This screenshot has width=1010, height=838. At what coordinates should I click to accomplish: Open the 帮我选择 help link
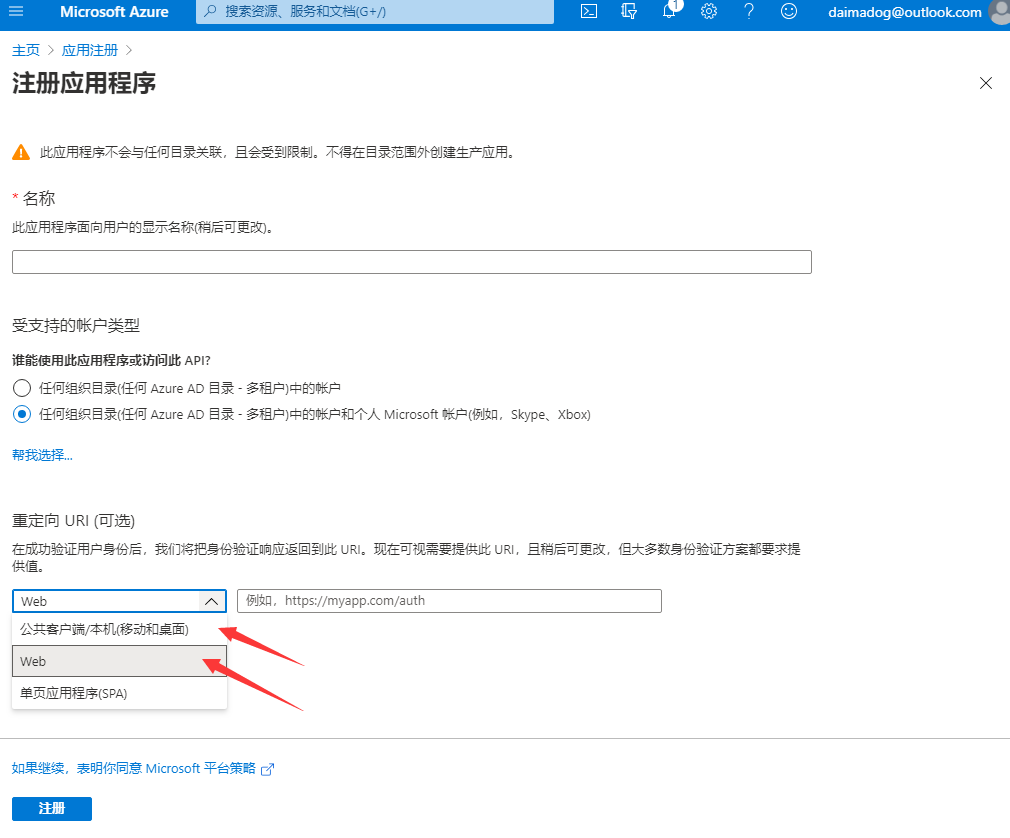pos(43,455)
